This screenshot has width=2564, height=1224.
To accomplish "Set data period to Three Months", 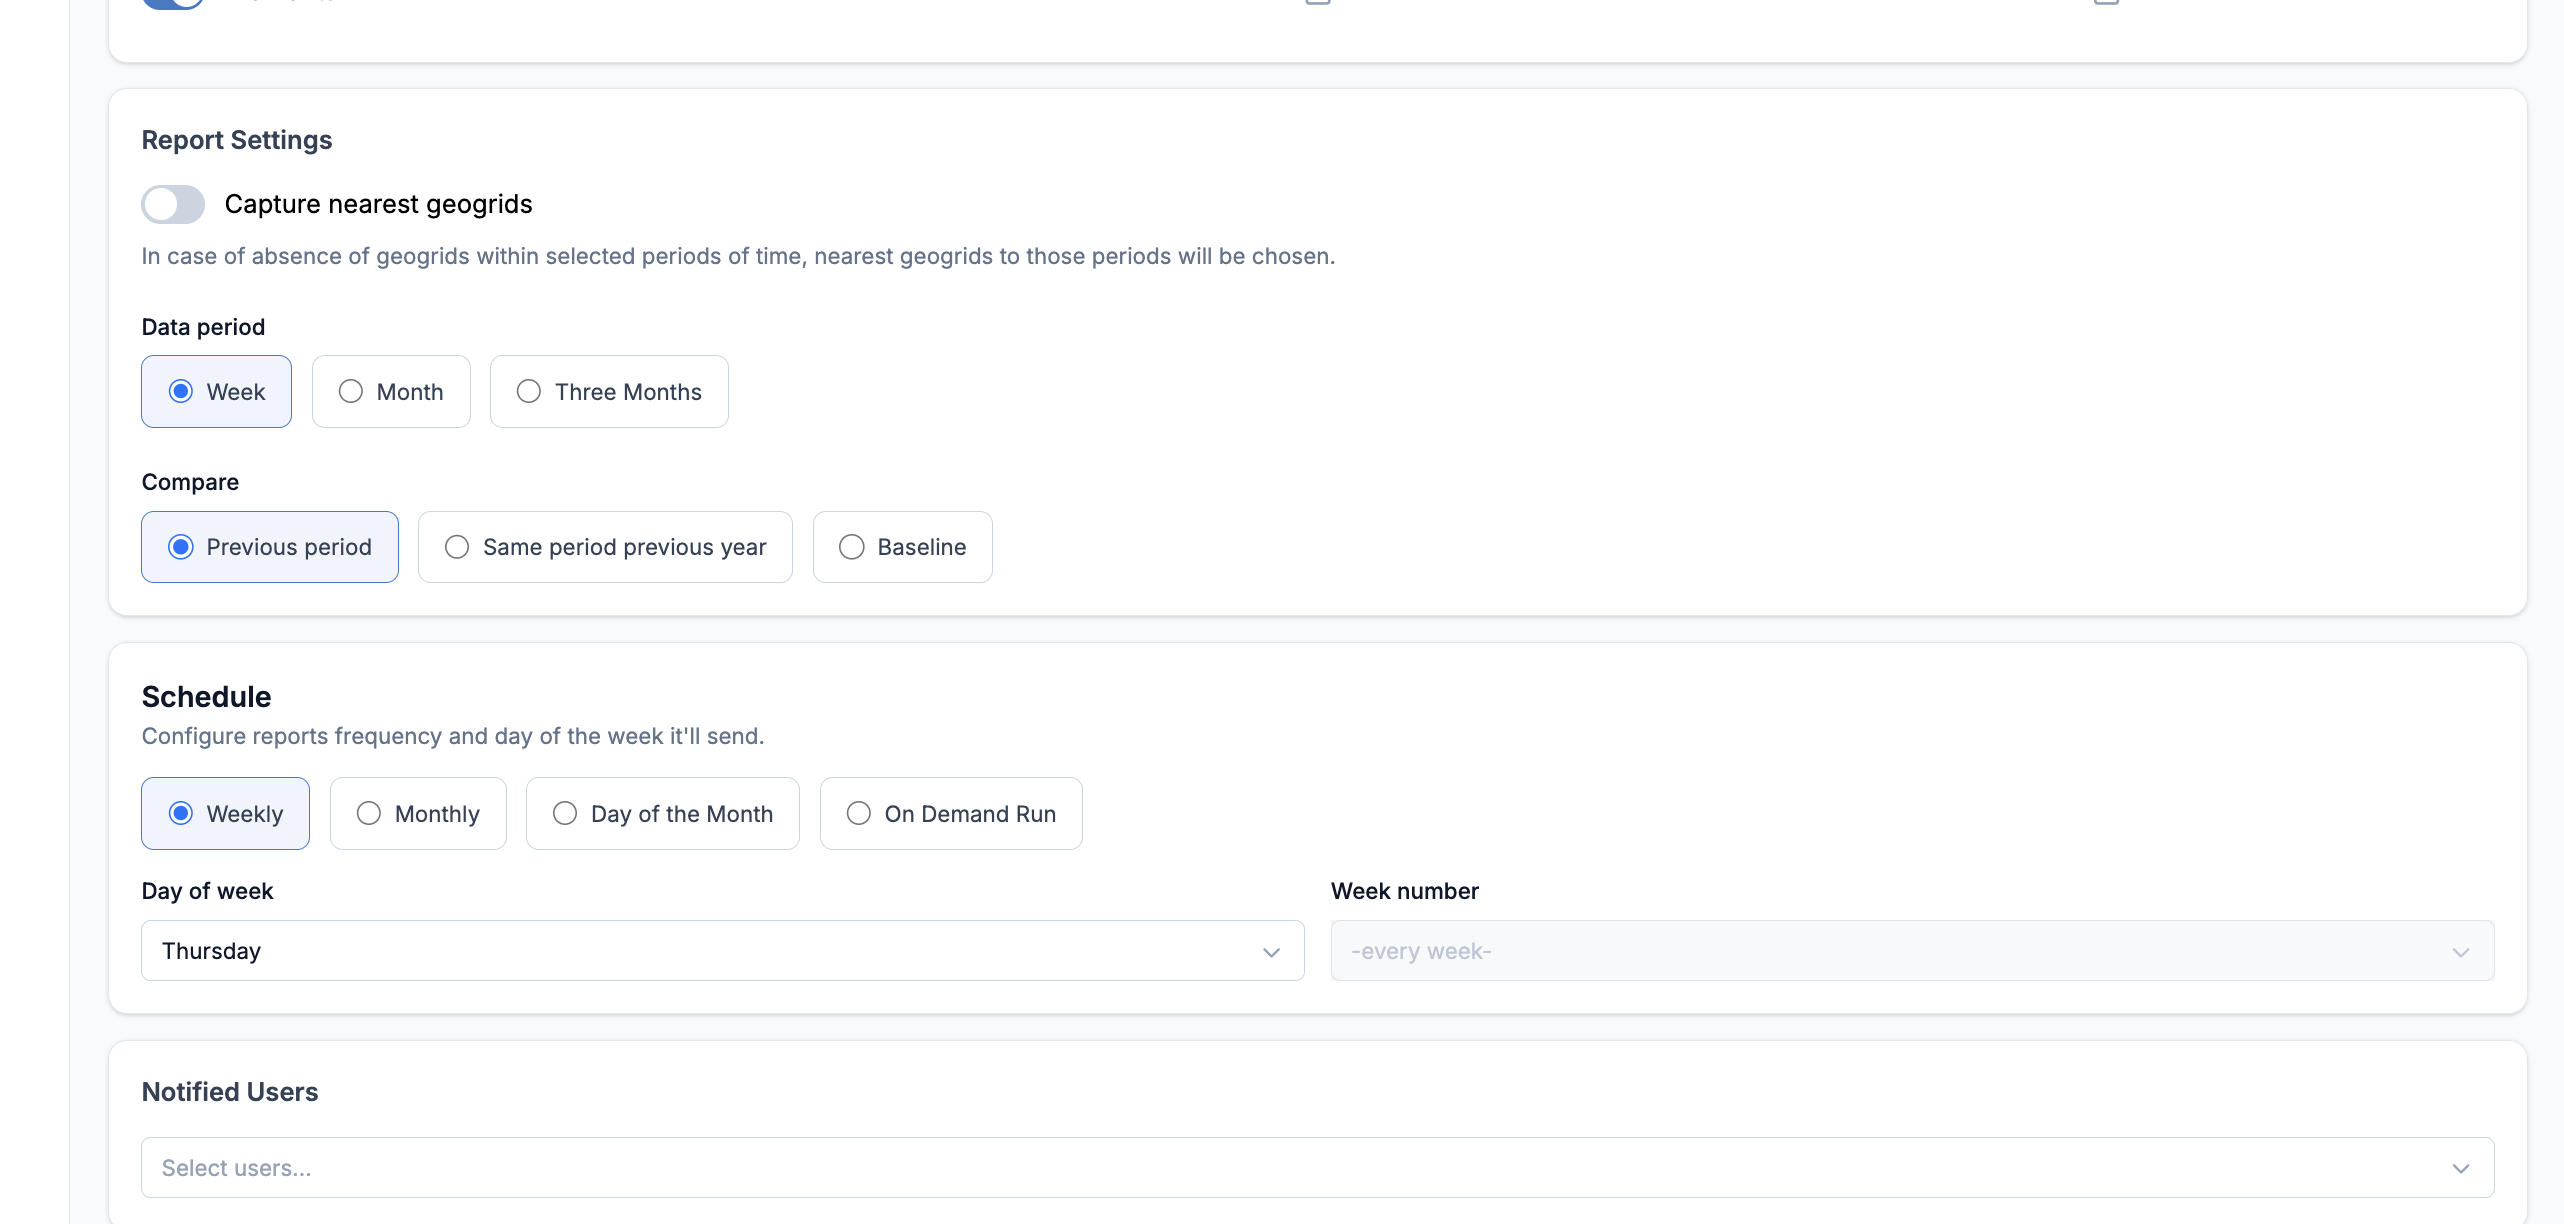I will point(609,392).
